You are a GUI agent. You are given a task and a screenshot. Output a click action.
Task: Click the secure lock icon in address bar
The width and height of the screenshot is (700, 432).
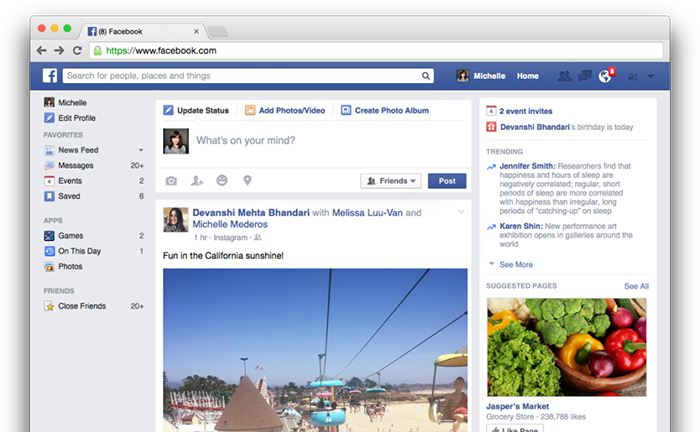[97, 51]
